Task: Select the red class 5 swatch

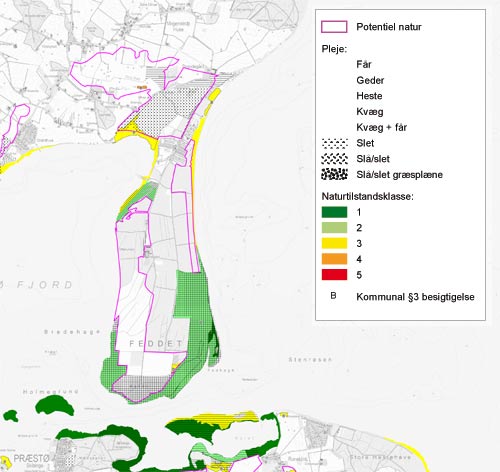Action: (x=334, y=275)
